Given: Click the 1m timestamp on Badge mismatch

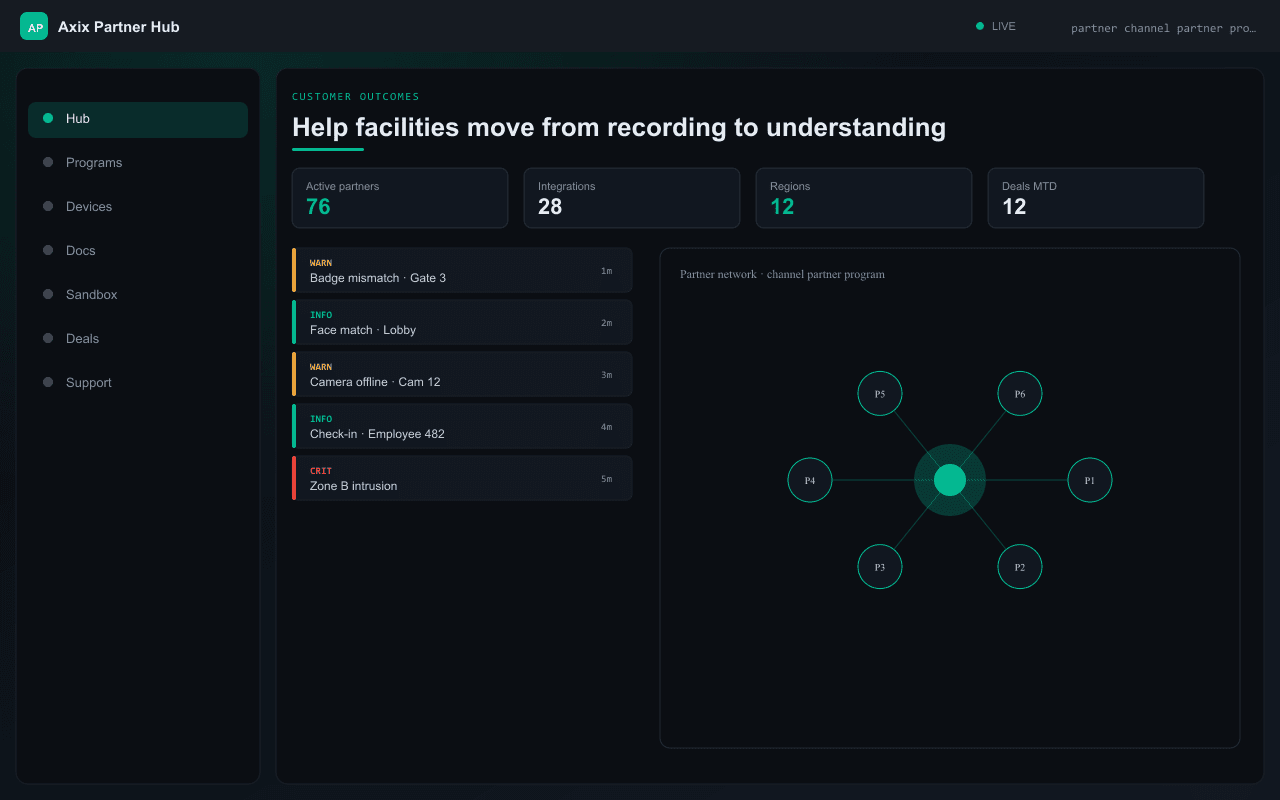Looking at the screenshot, I should point(606,271).
